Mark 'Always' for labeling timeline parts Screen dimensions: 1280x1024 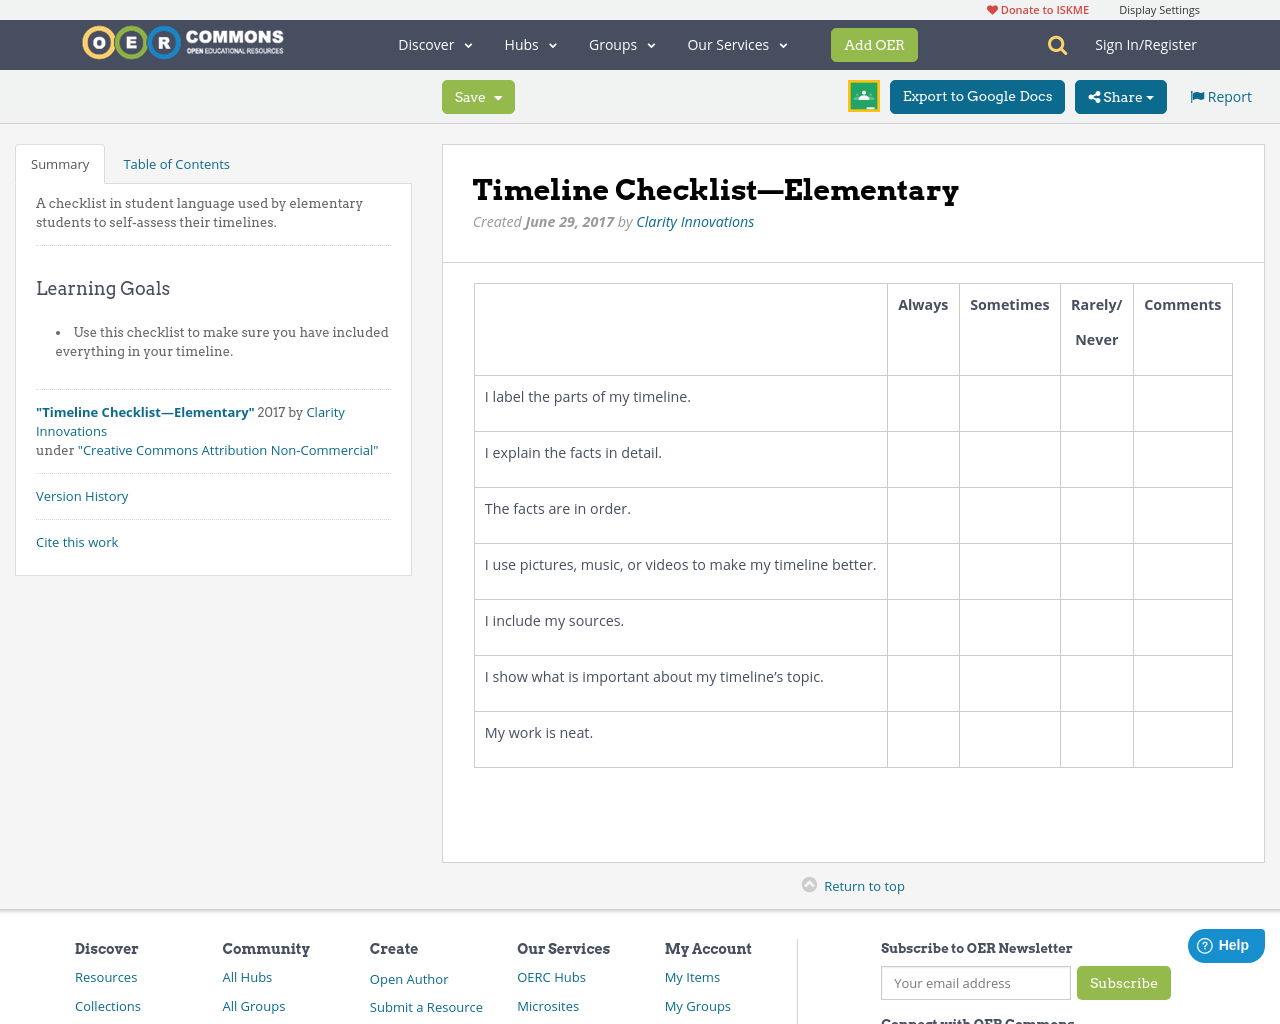click(923, 403)
